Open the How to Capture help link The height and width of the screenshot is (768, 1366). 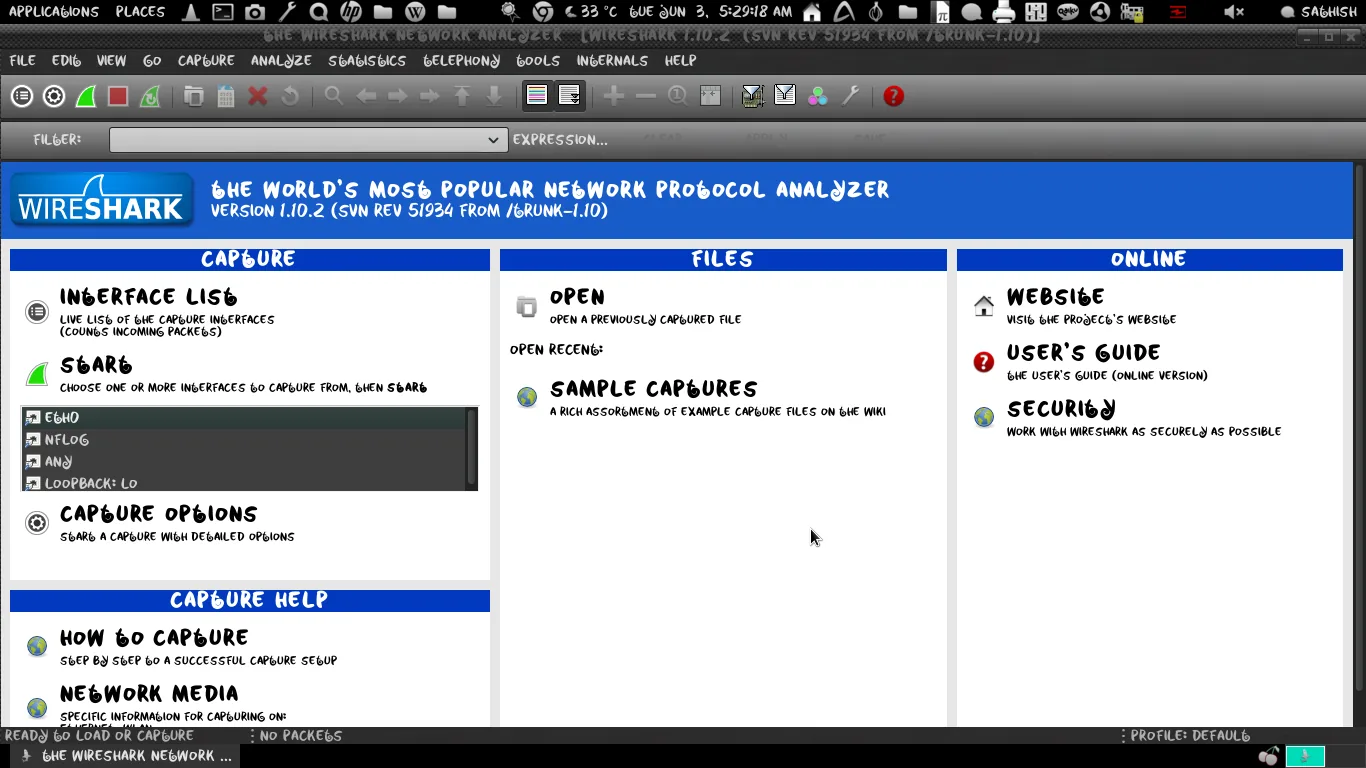tap(154, 638)
